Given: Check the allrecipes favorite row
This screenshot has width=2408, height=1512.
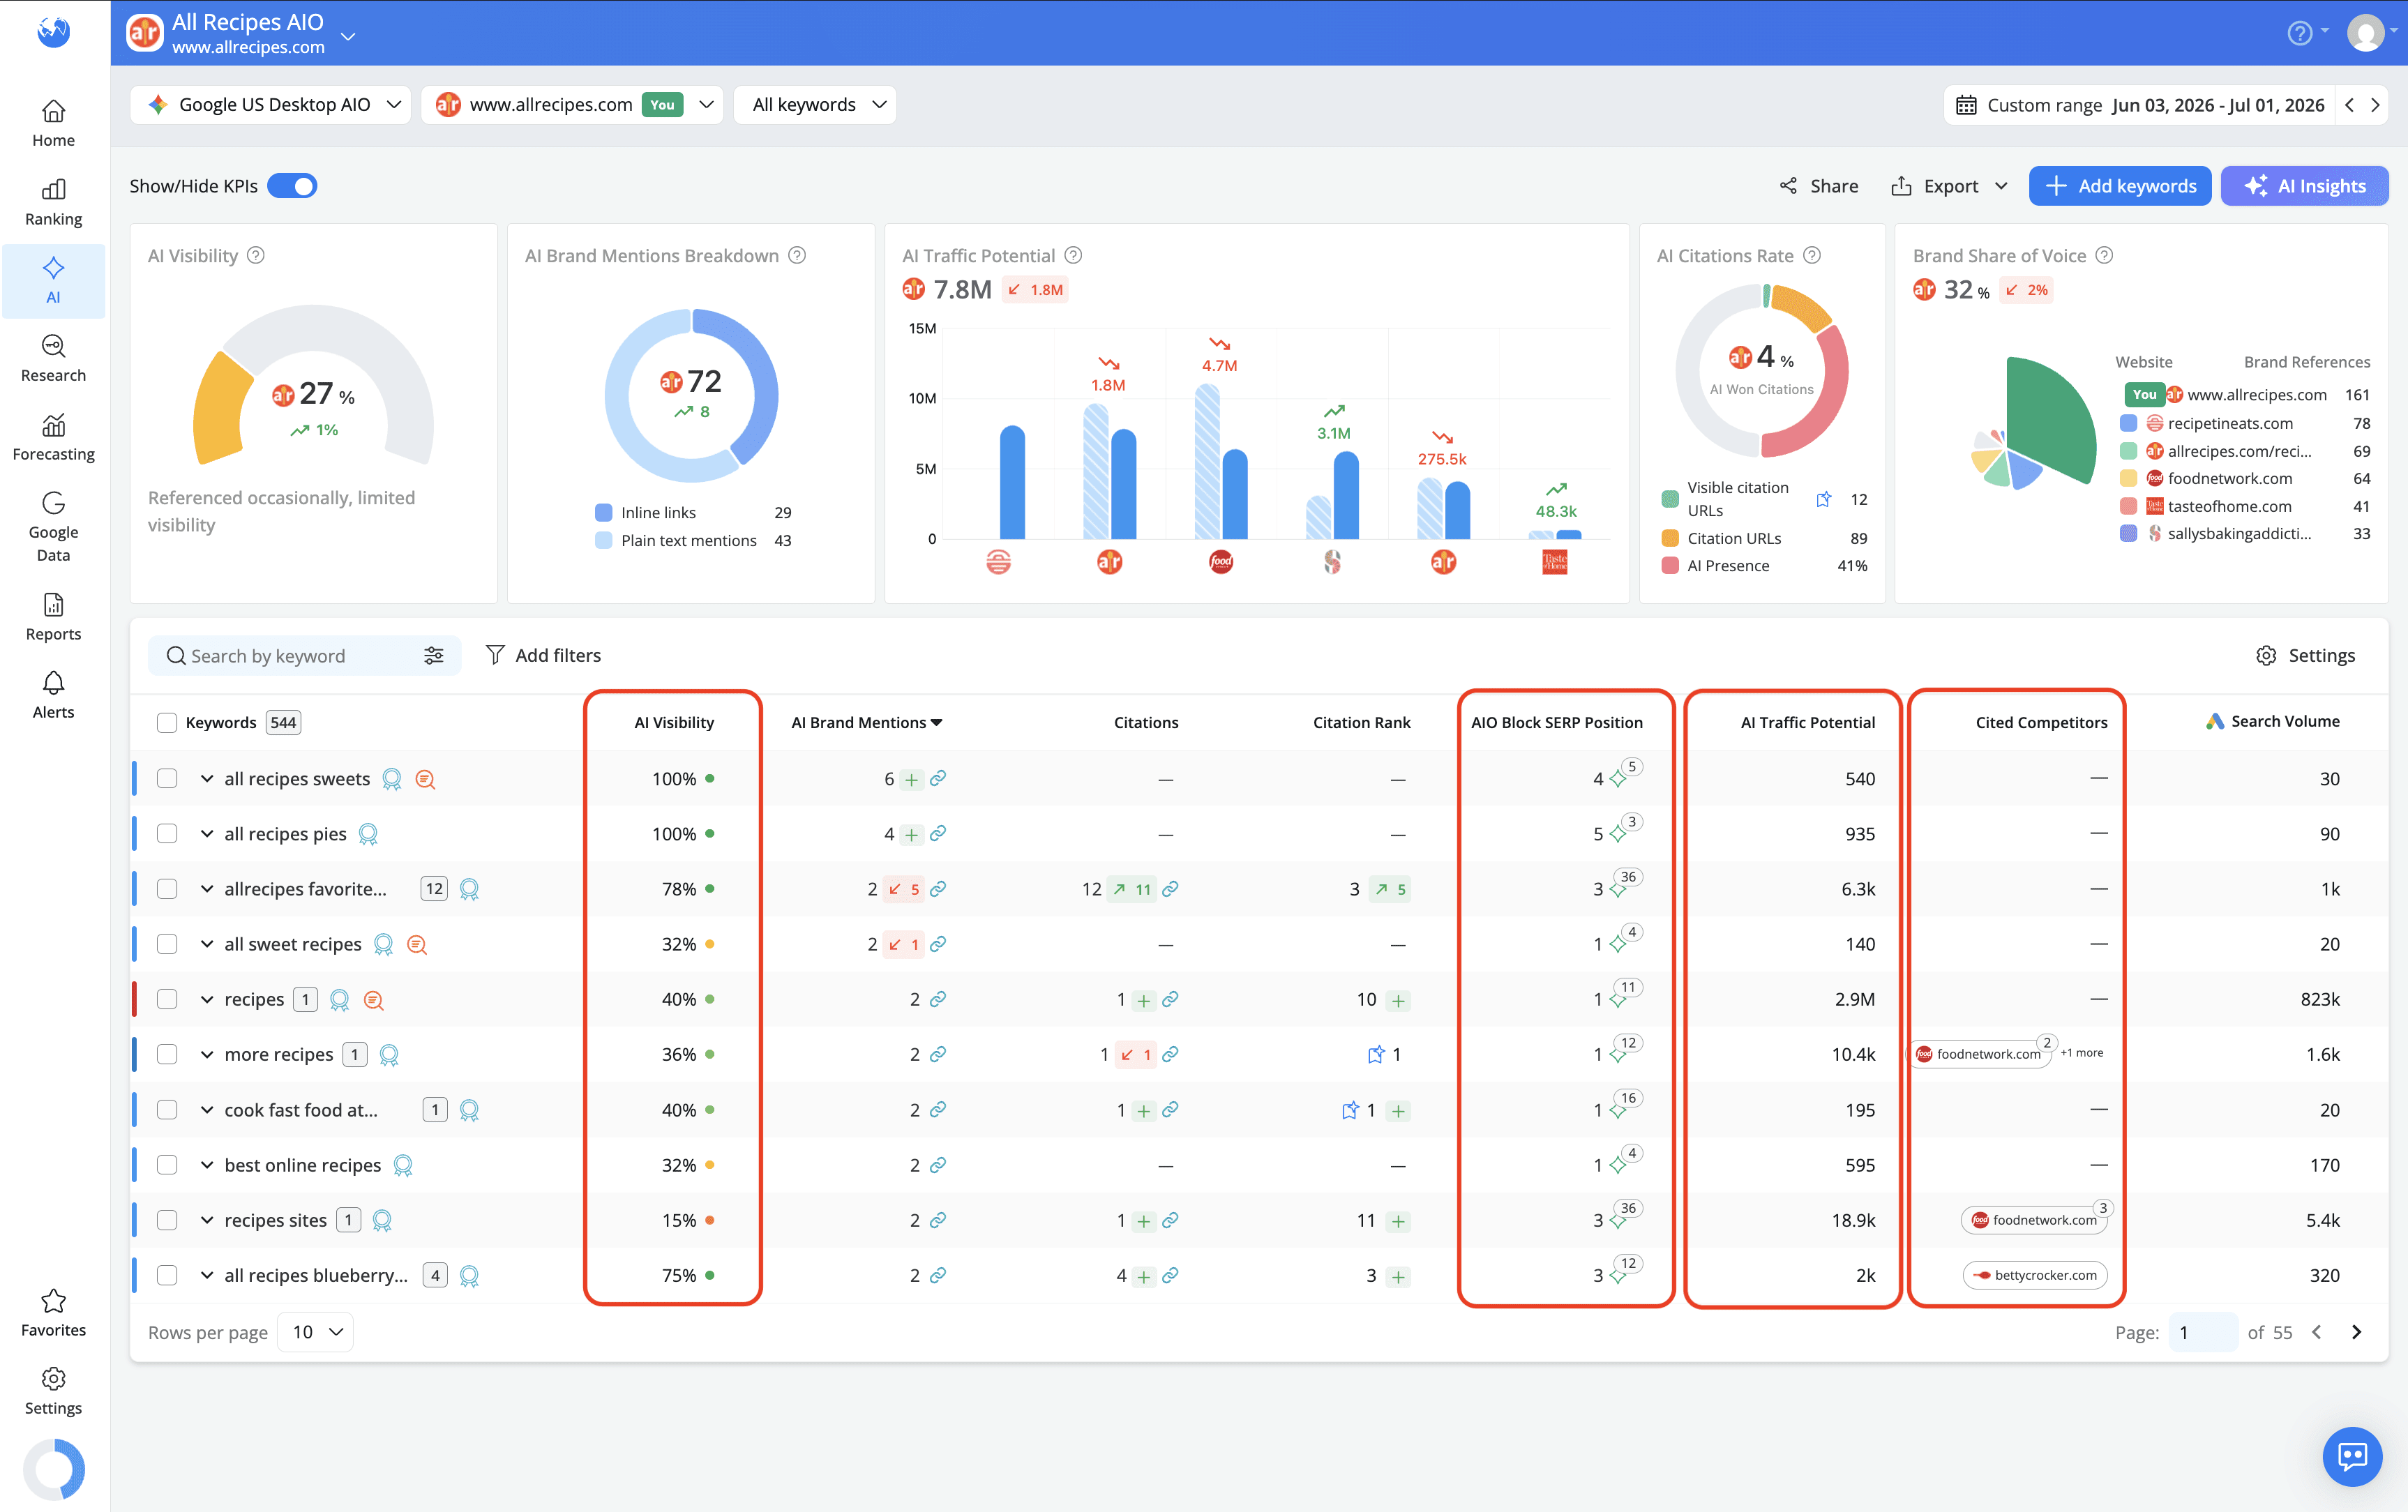Looking at the screenshot, I should pyautogui.click(x=167, y=889).
